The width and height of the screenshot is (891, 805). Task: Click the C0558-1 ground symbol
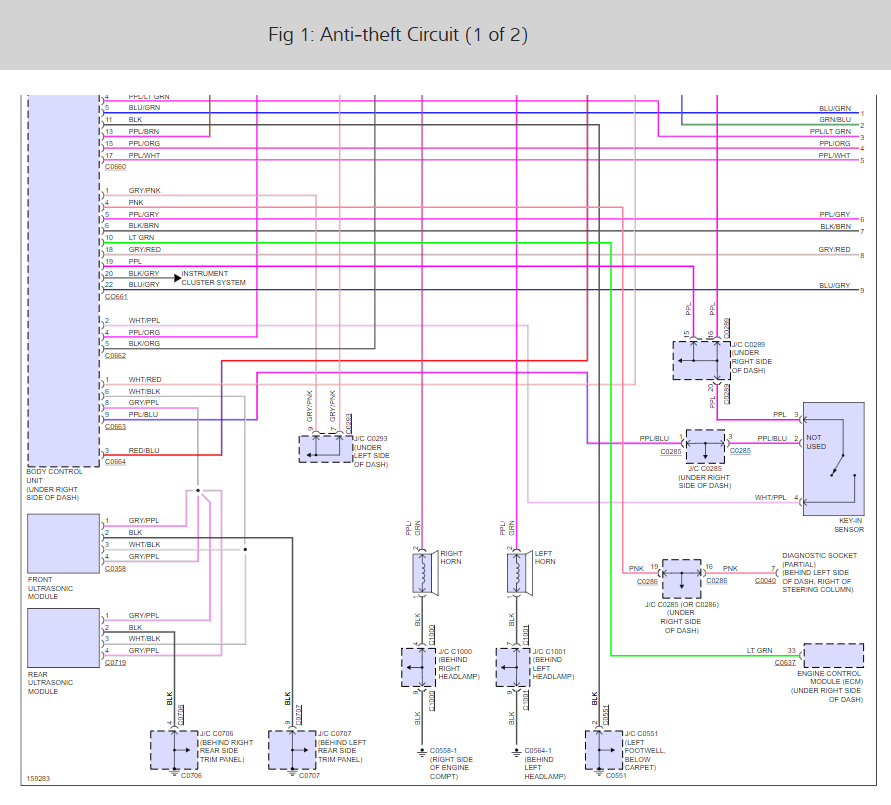pos(422,753)
